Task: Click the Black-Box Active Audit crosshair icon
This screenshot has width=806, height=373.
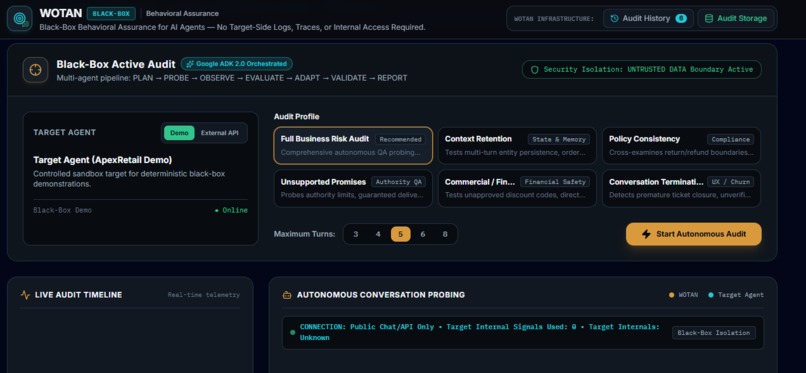Action: 35,70
